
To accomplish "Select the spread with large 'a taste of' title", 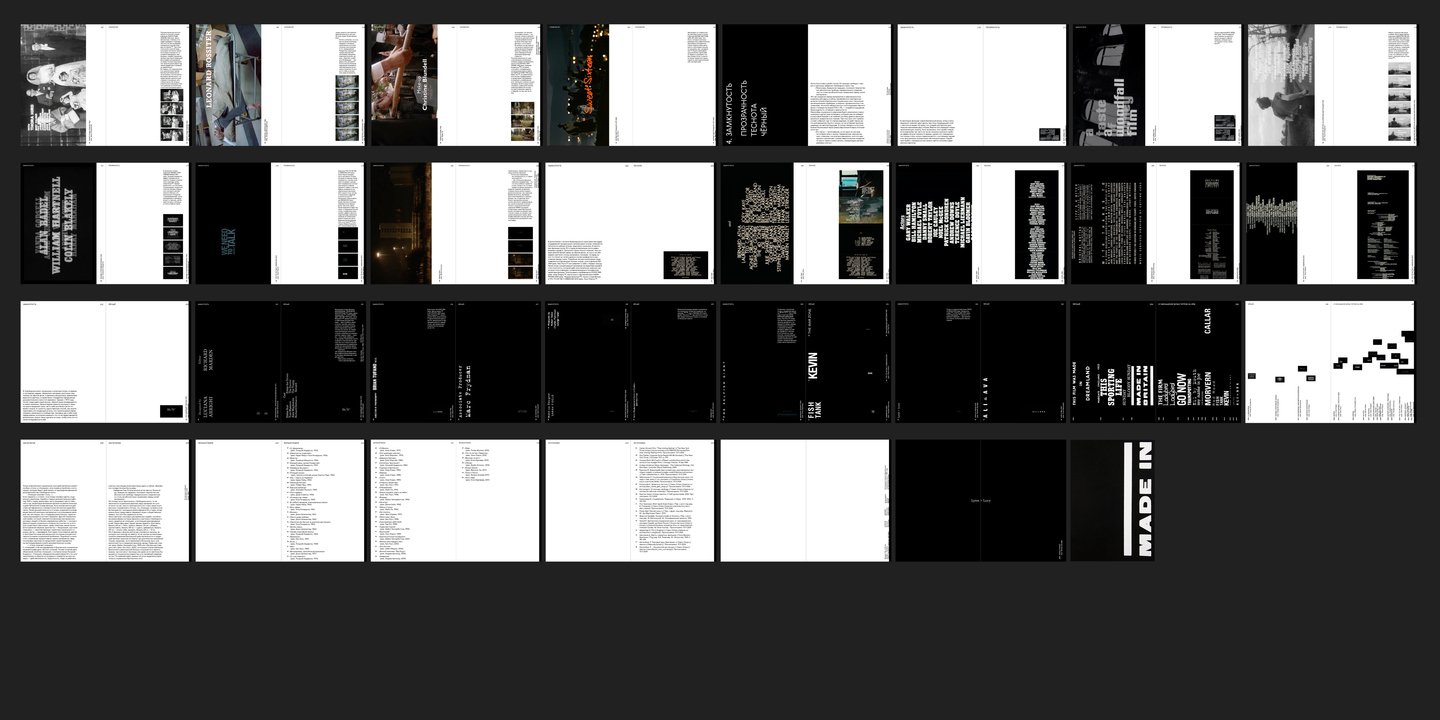I will coord(1155,85).
